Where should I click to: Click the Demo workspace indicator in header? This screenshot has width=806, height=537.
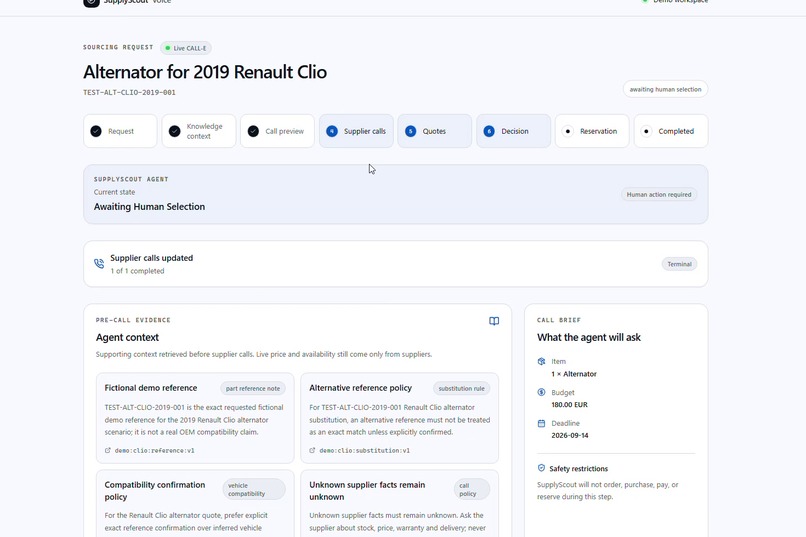[675, 2]
